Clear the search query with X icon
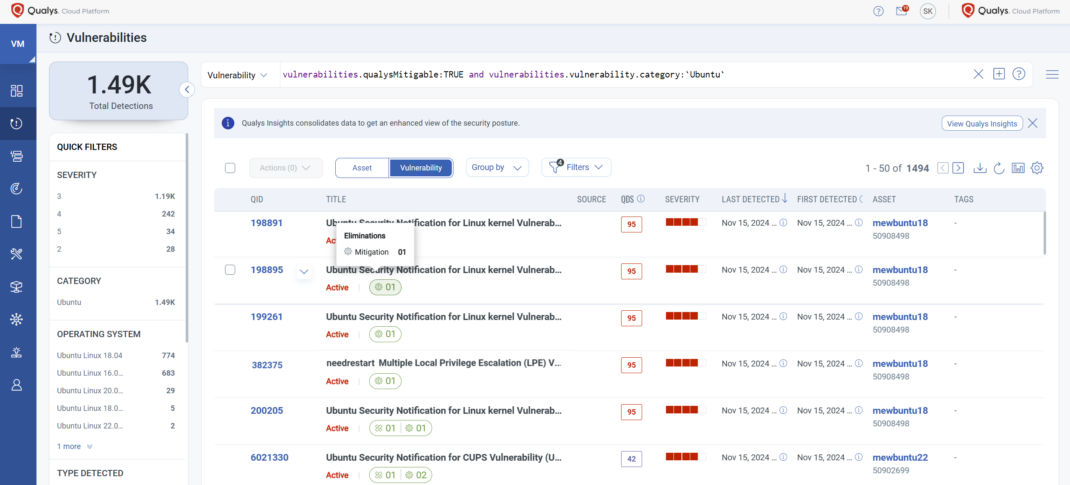This screenshot has height=485, width=1070. click(x=978, y=74)
